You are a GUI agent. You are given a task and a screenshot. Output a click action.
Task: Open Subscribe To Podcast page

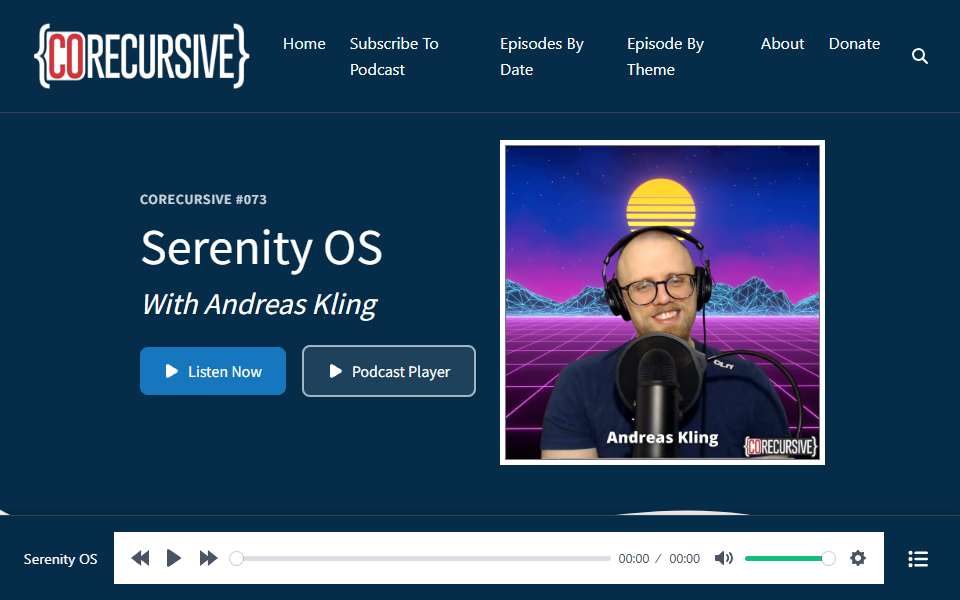394,56
